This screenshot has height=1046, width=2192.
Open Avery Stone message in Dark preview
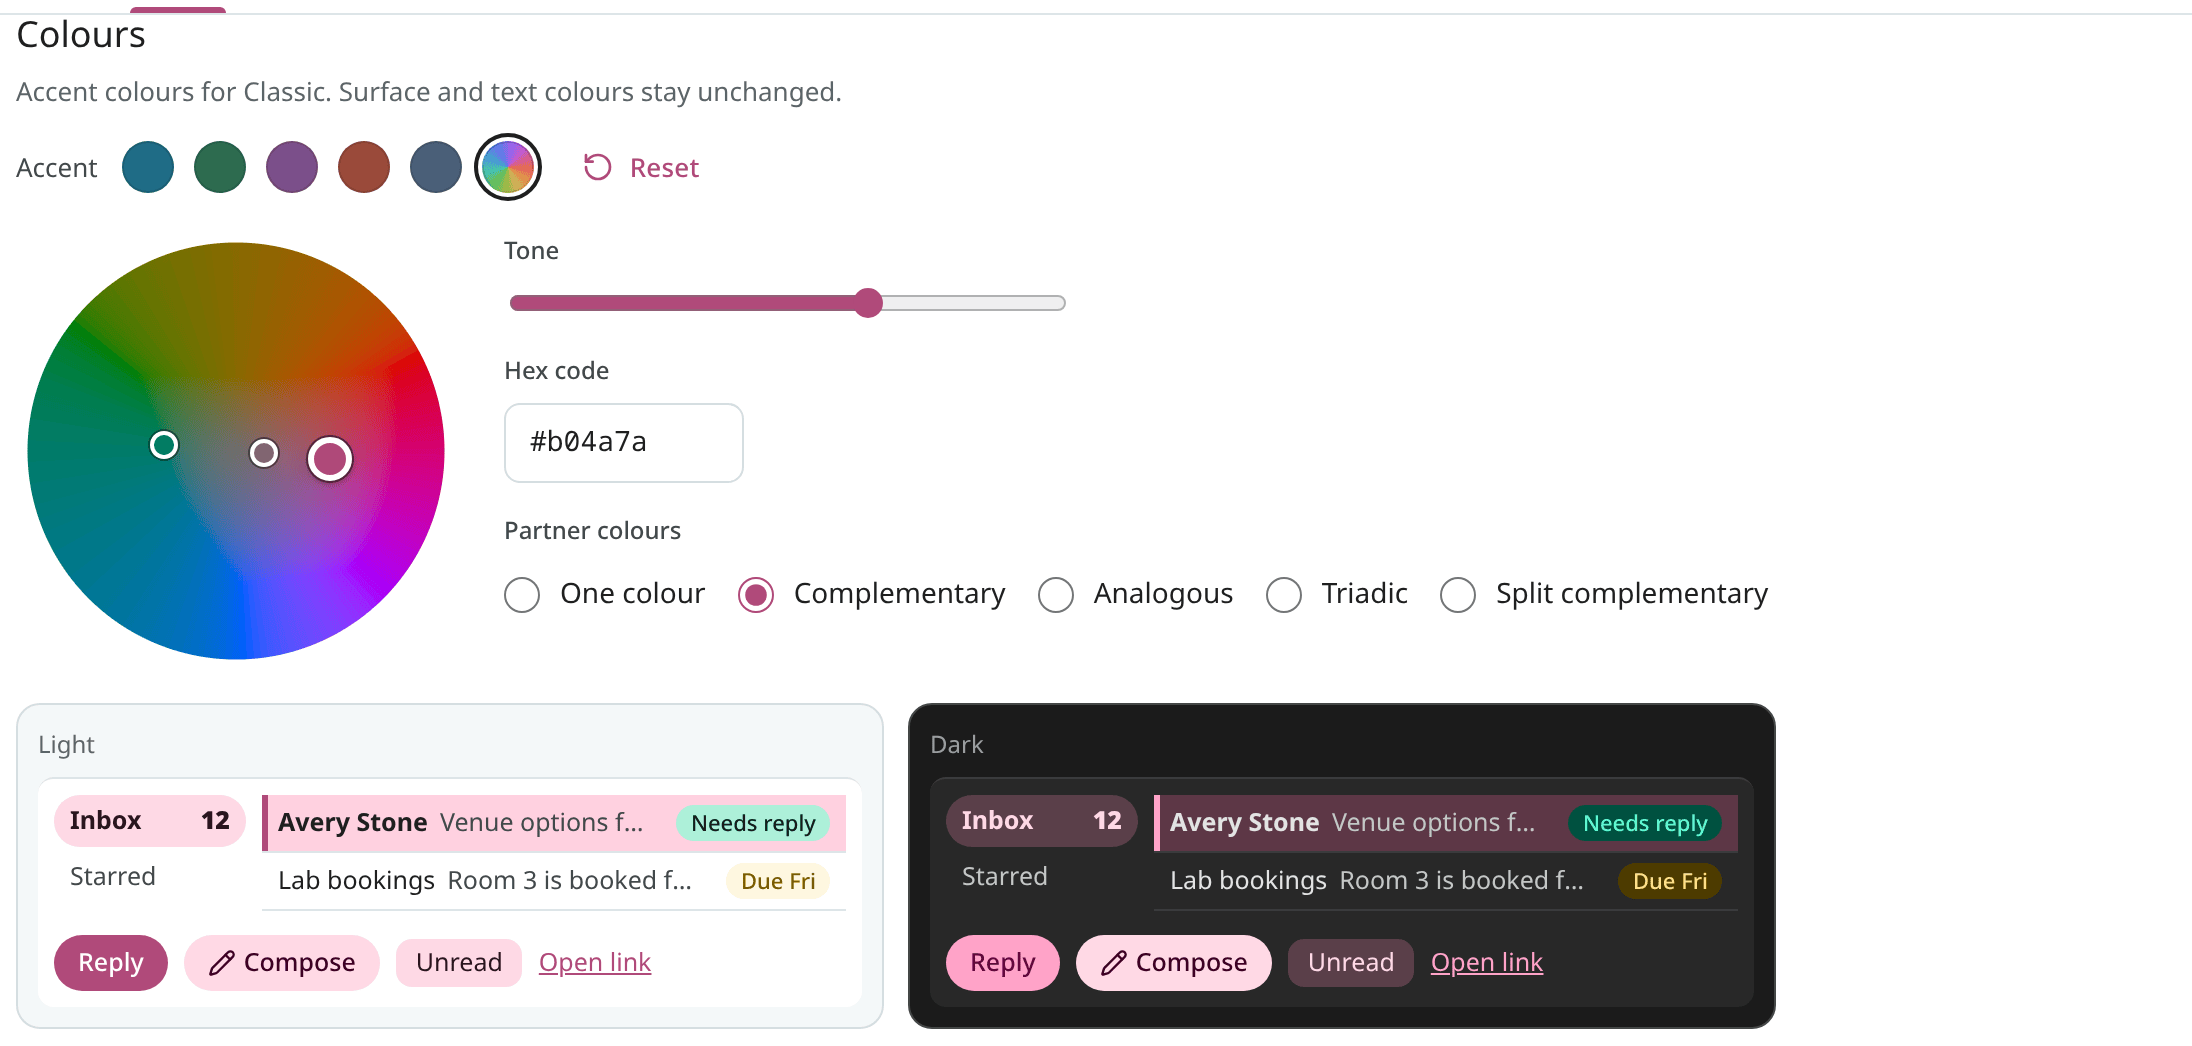pyautogui.click(x=1446, y=823)
